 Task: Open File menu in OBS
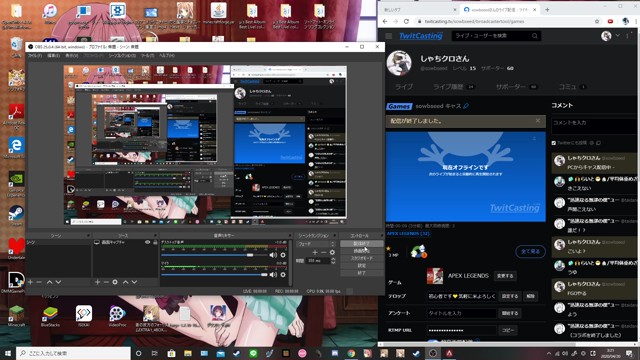click(x=35, y=56)
